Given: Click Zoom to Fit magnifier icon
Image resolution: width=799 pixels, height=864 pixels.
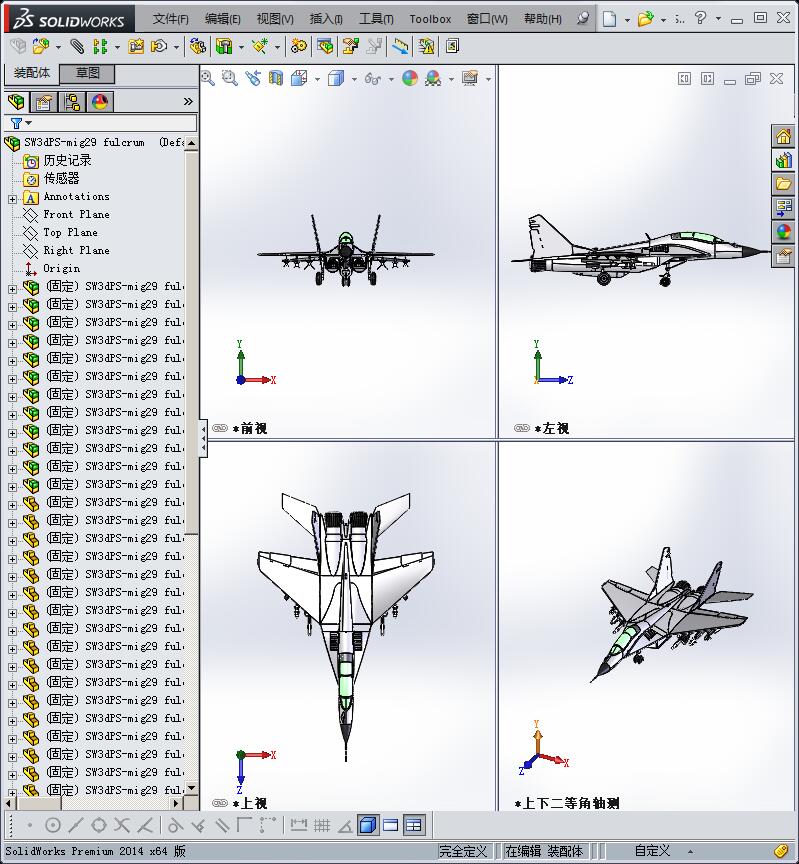Looking at the screenshot, I should pos(208,78).
